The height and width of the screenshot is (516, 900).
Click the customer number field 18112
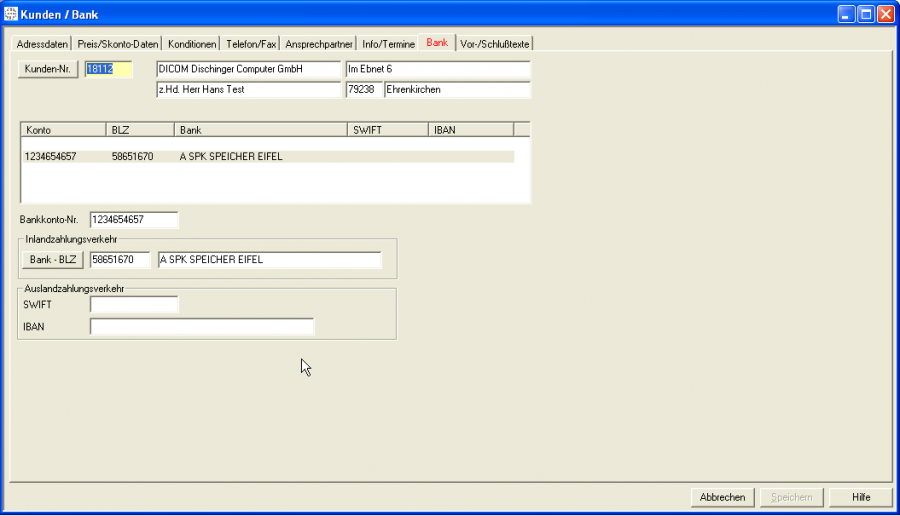point(108,69)
